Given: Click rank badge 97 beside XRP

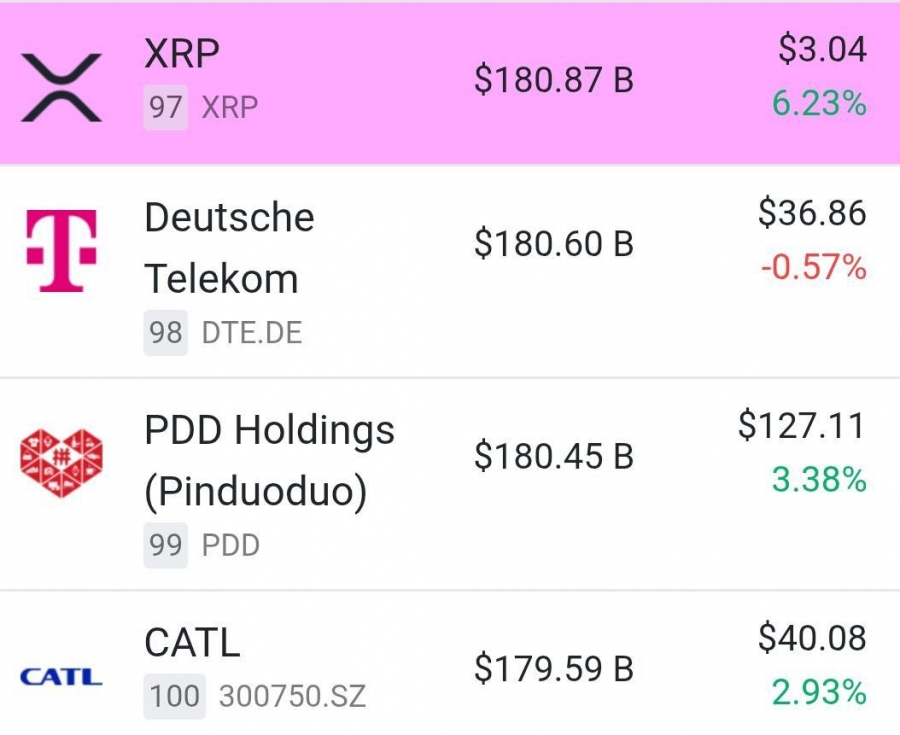Looking at the screenshot, I should 165,107.
